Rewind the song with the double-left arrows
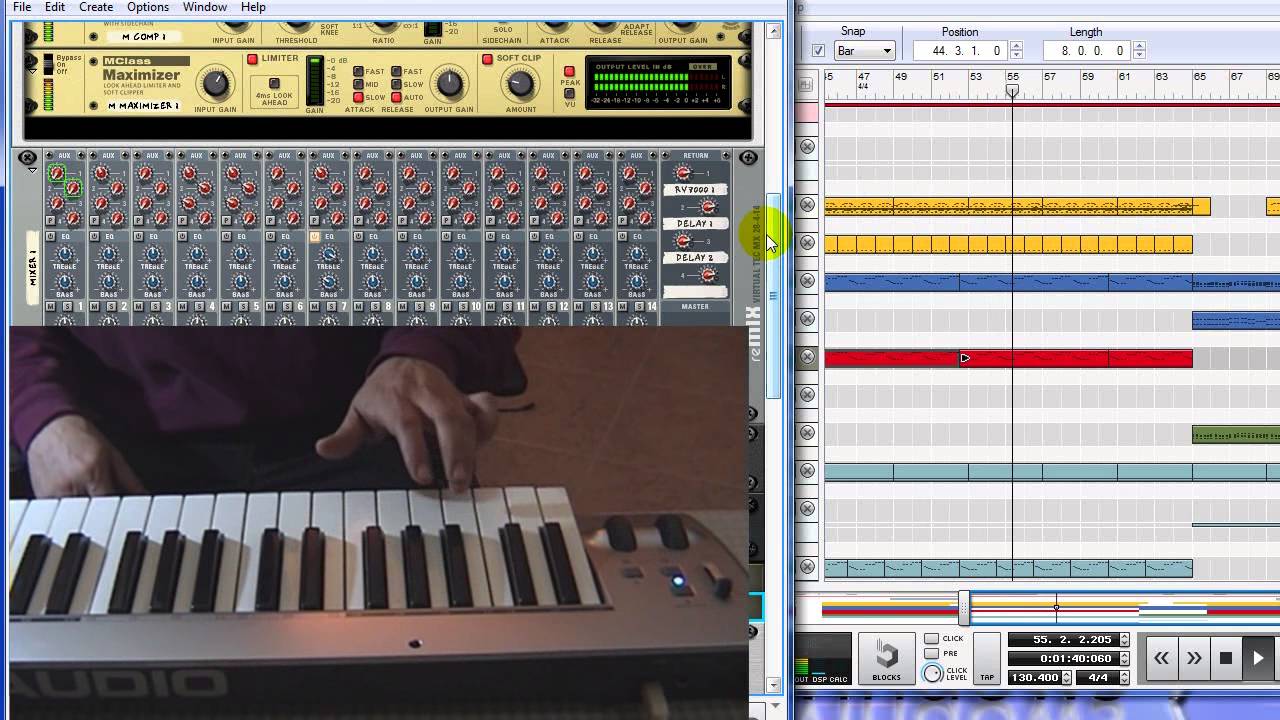1280x720 pixels. pos(1161,658)
